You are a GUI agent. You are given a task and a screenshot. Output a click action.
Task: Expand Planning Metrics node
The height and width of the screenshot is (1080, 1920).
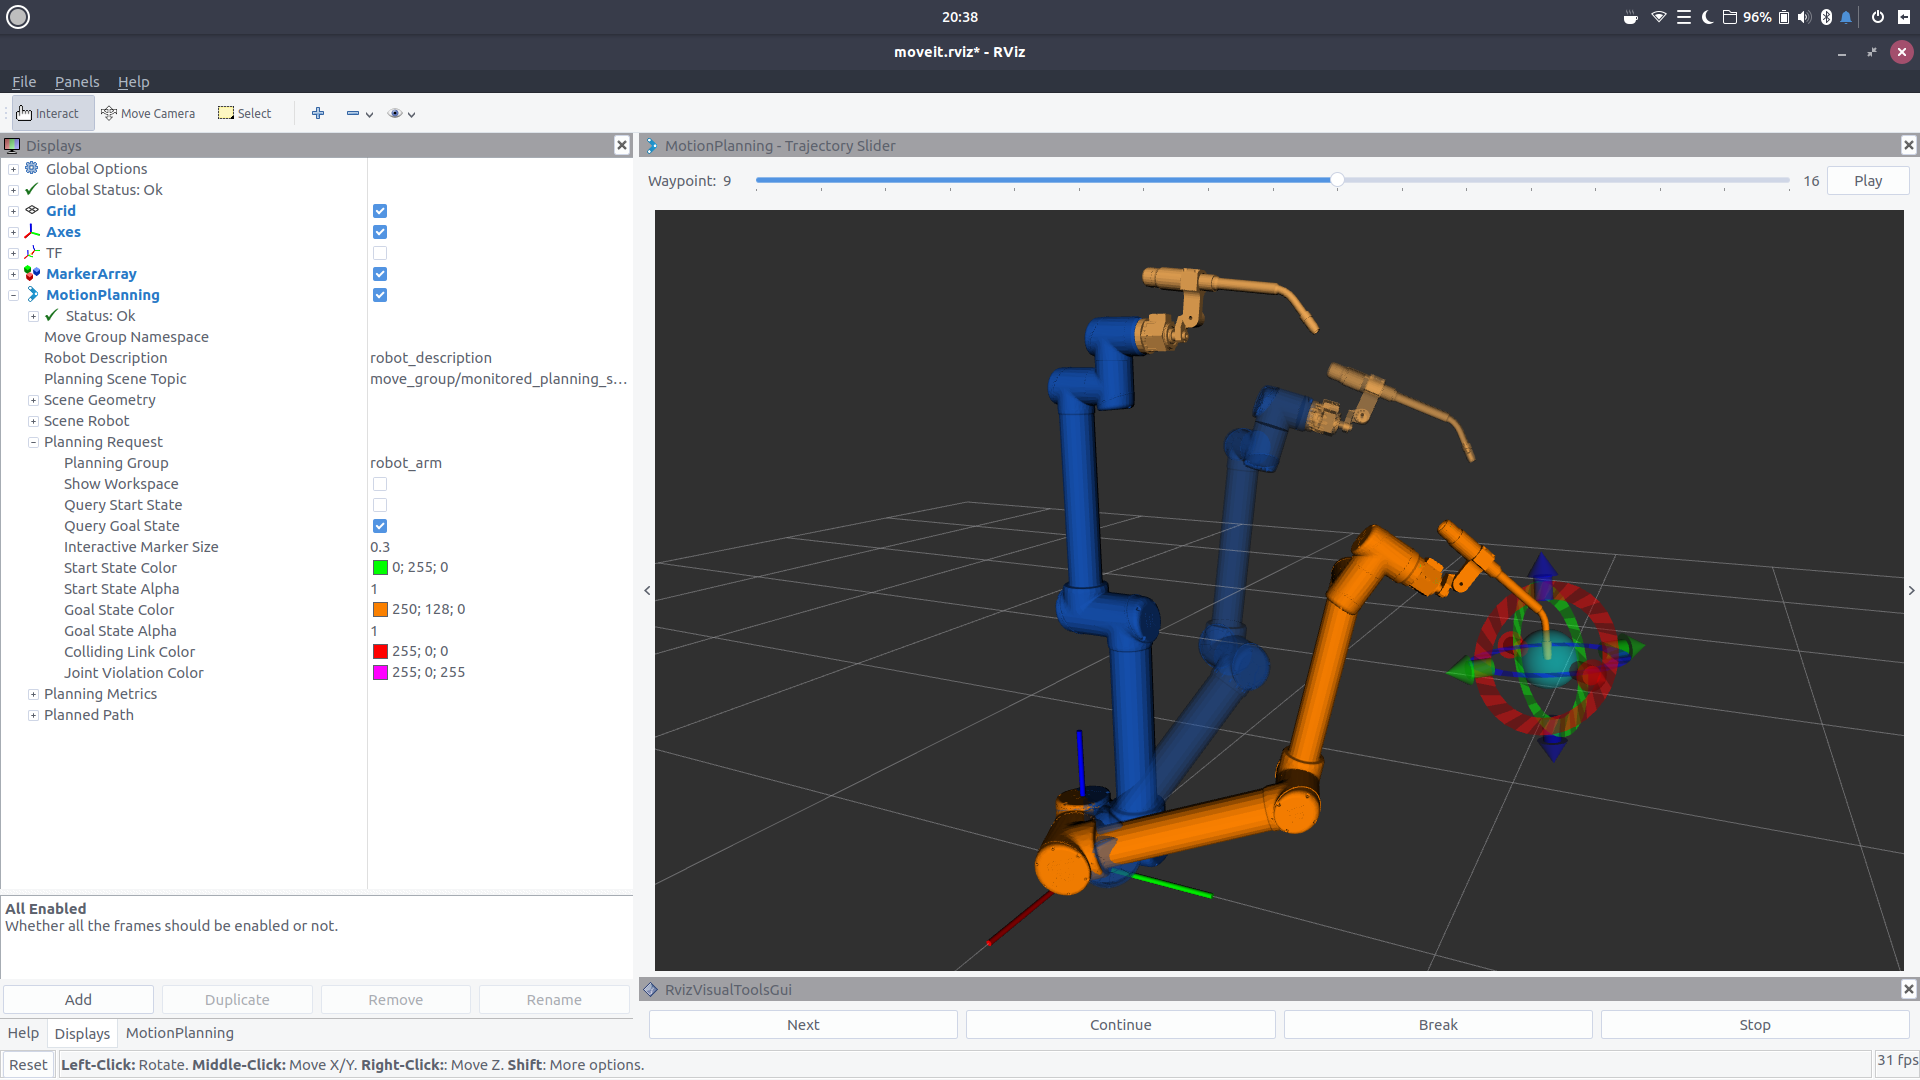pyautogui.click(x=33, y=694)
